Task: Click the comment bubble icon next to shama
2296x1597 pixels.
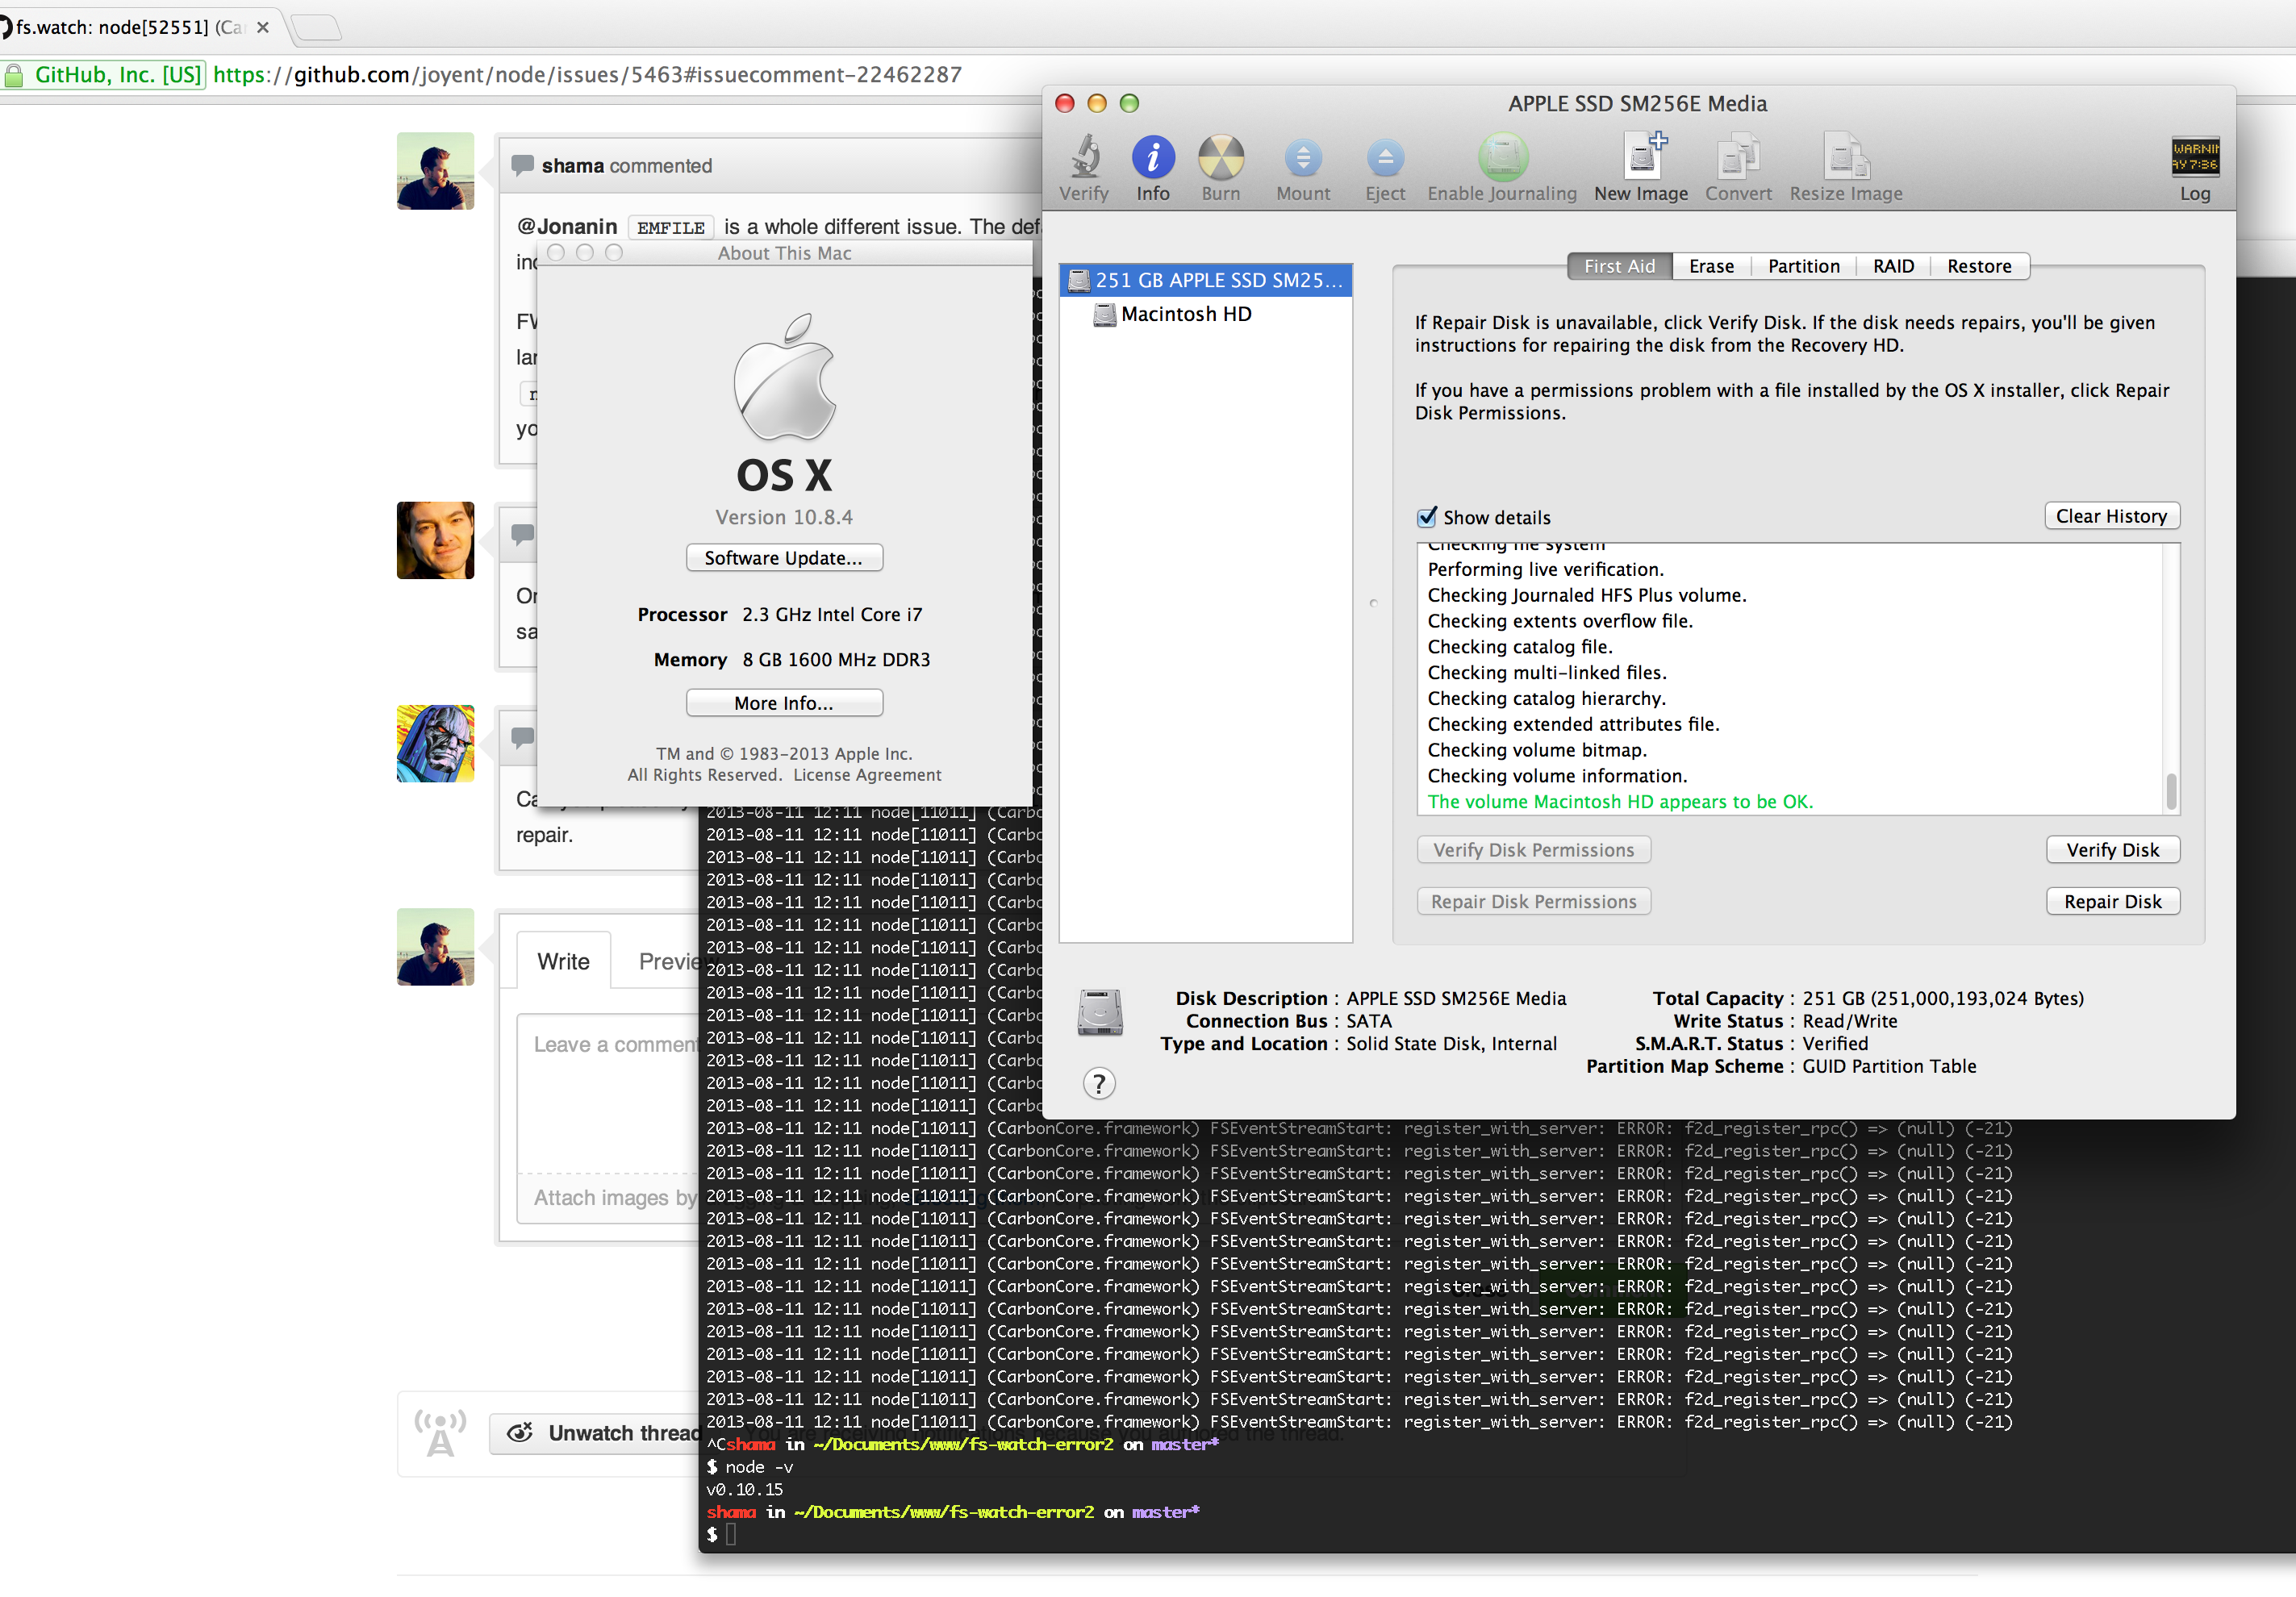Action: [522, 165]
